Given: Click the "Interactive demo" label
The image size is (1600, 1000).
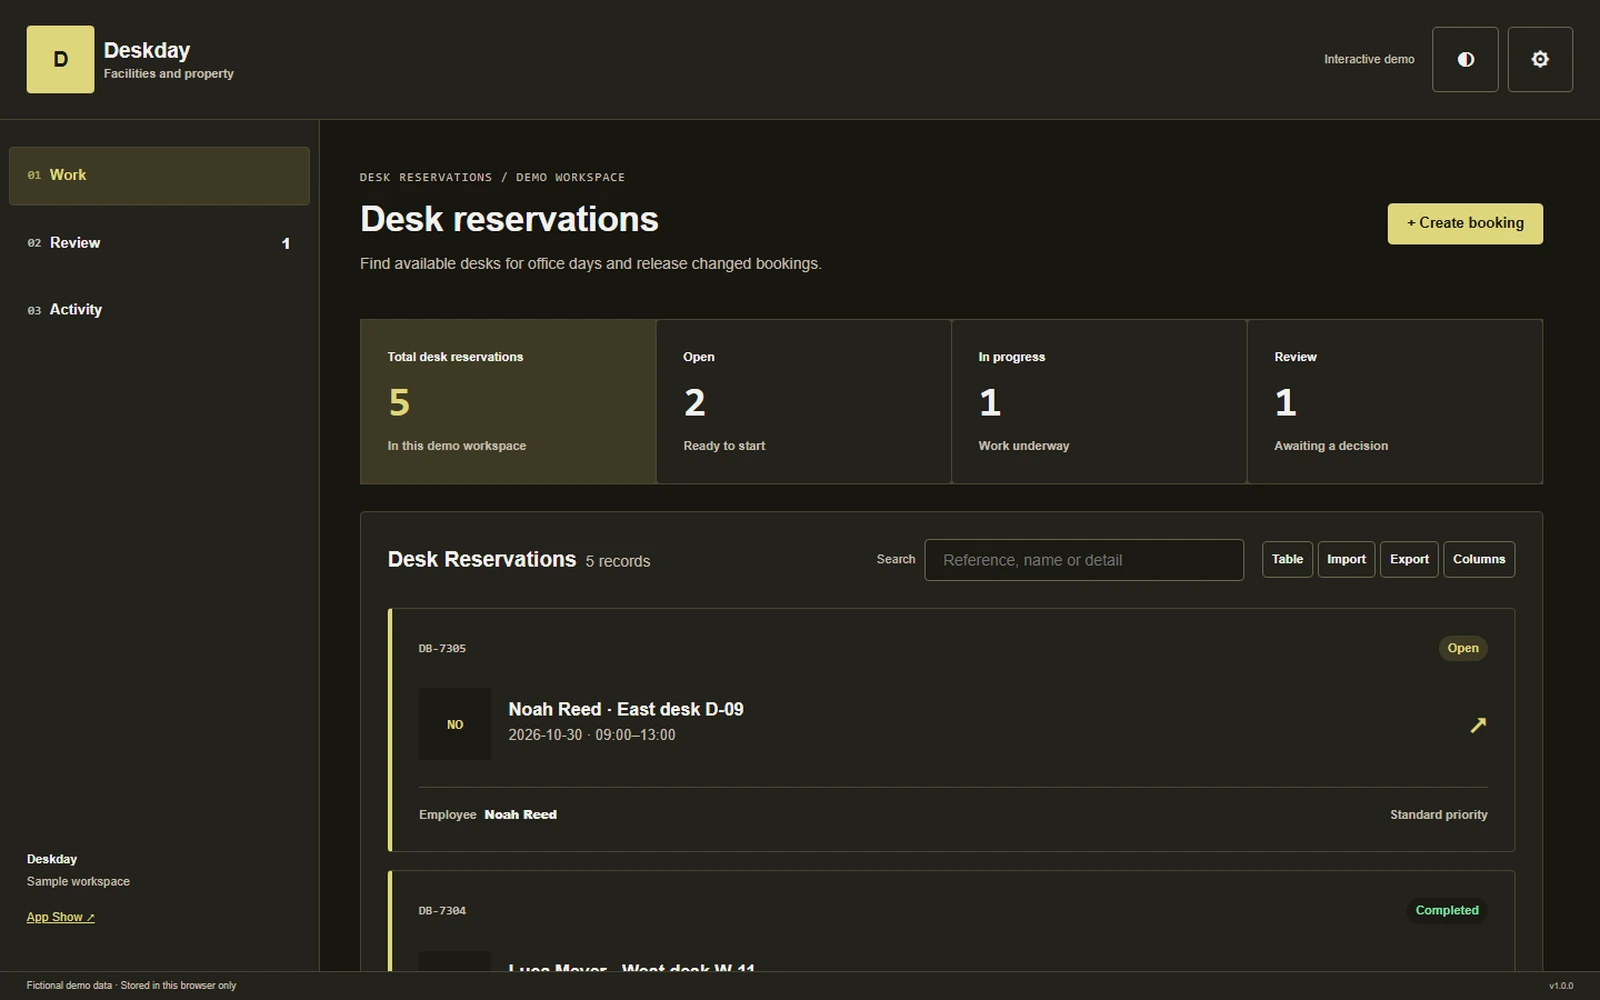Looking at the screenshot, I should (x=1369, y=60).
